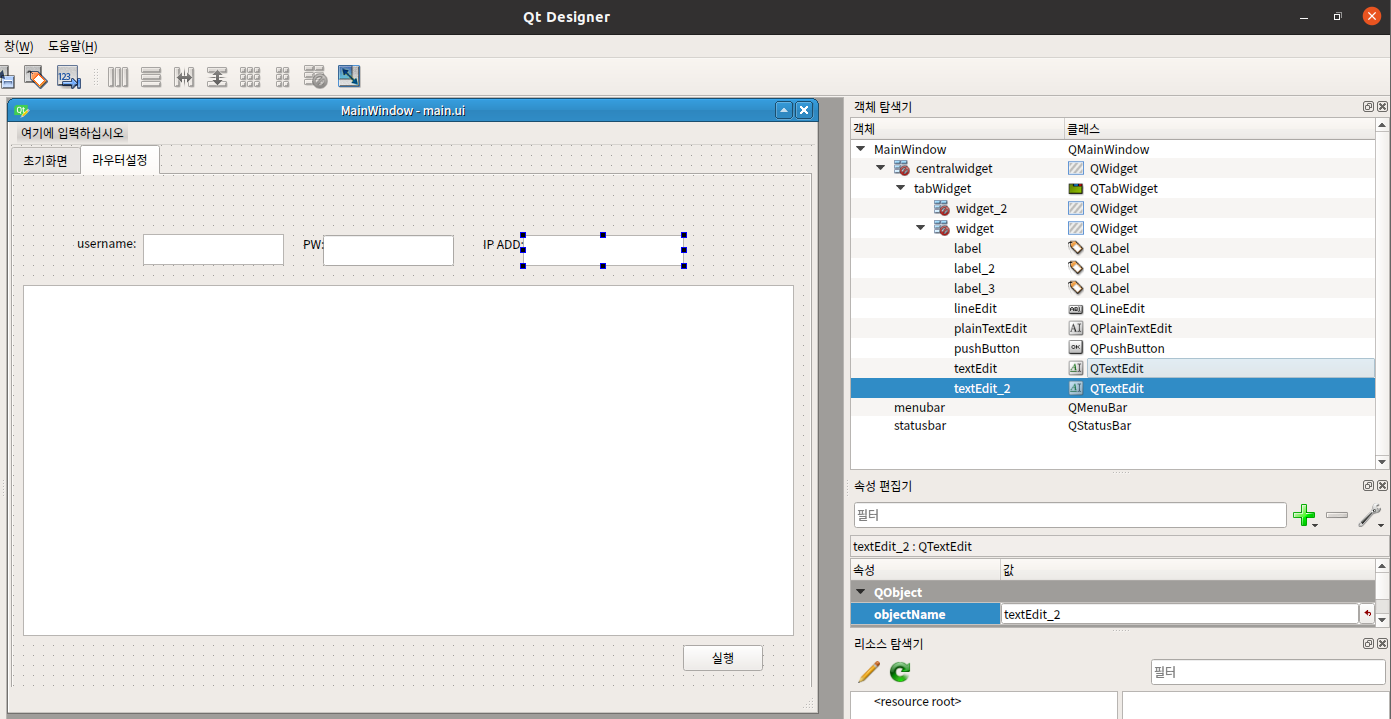Image resolution: width=1391 pixels, height=719 pixels.
Task: Click the resource browser 필터 field
Action: (1268, 672)
